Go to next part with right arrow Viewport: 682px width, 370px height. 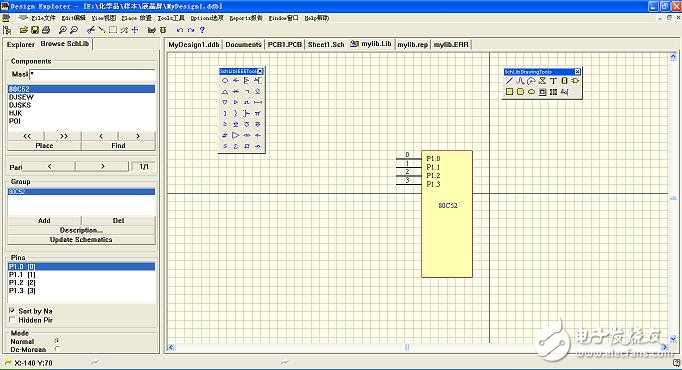click(x=102, y=167)
